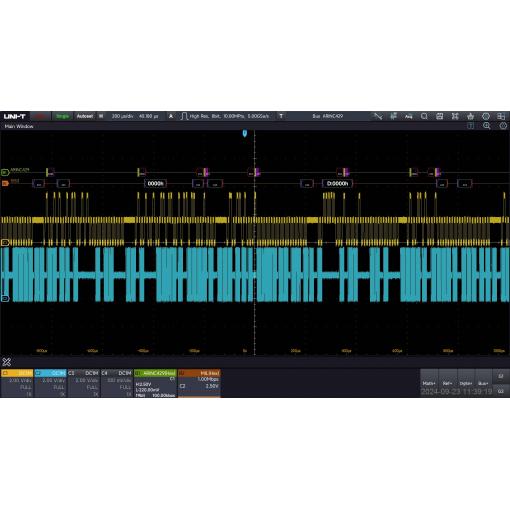Click the UNI-T logo at top left
Viewport: 510px width, 510px height.
pos(14,116)
